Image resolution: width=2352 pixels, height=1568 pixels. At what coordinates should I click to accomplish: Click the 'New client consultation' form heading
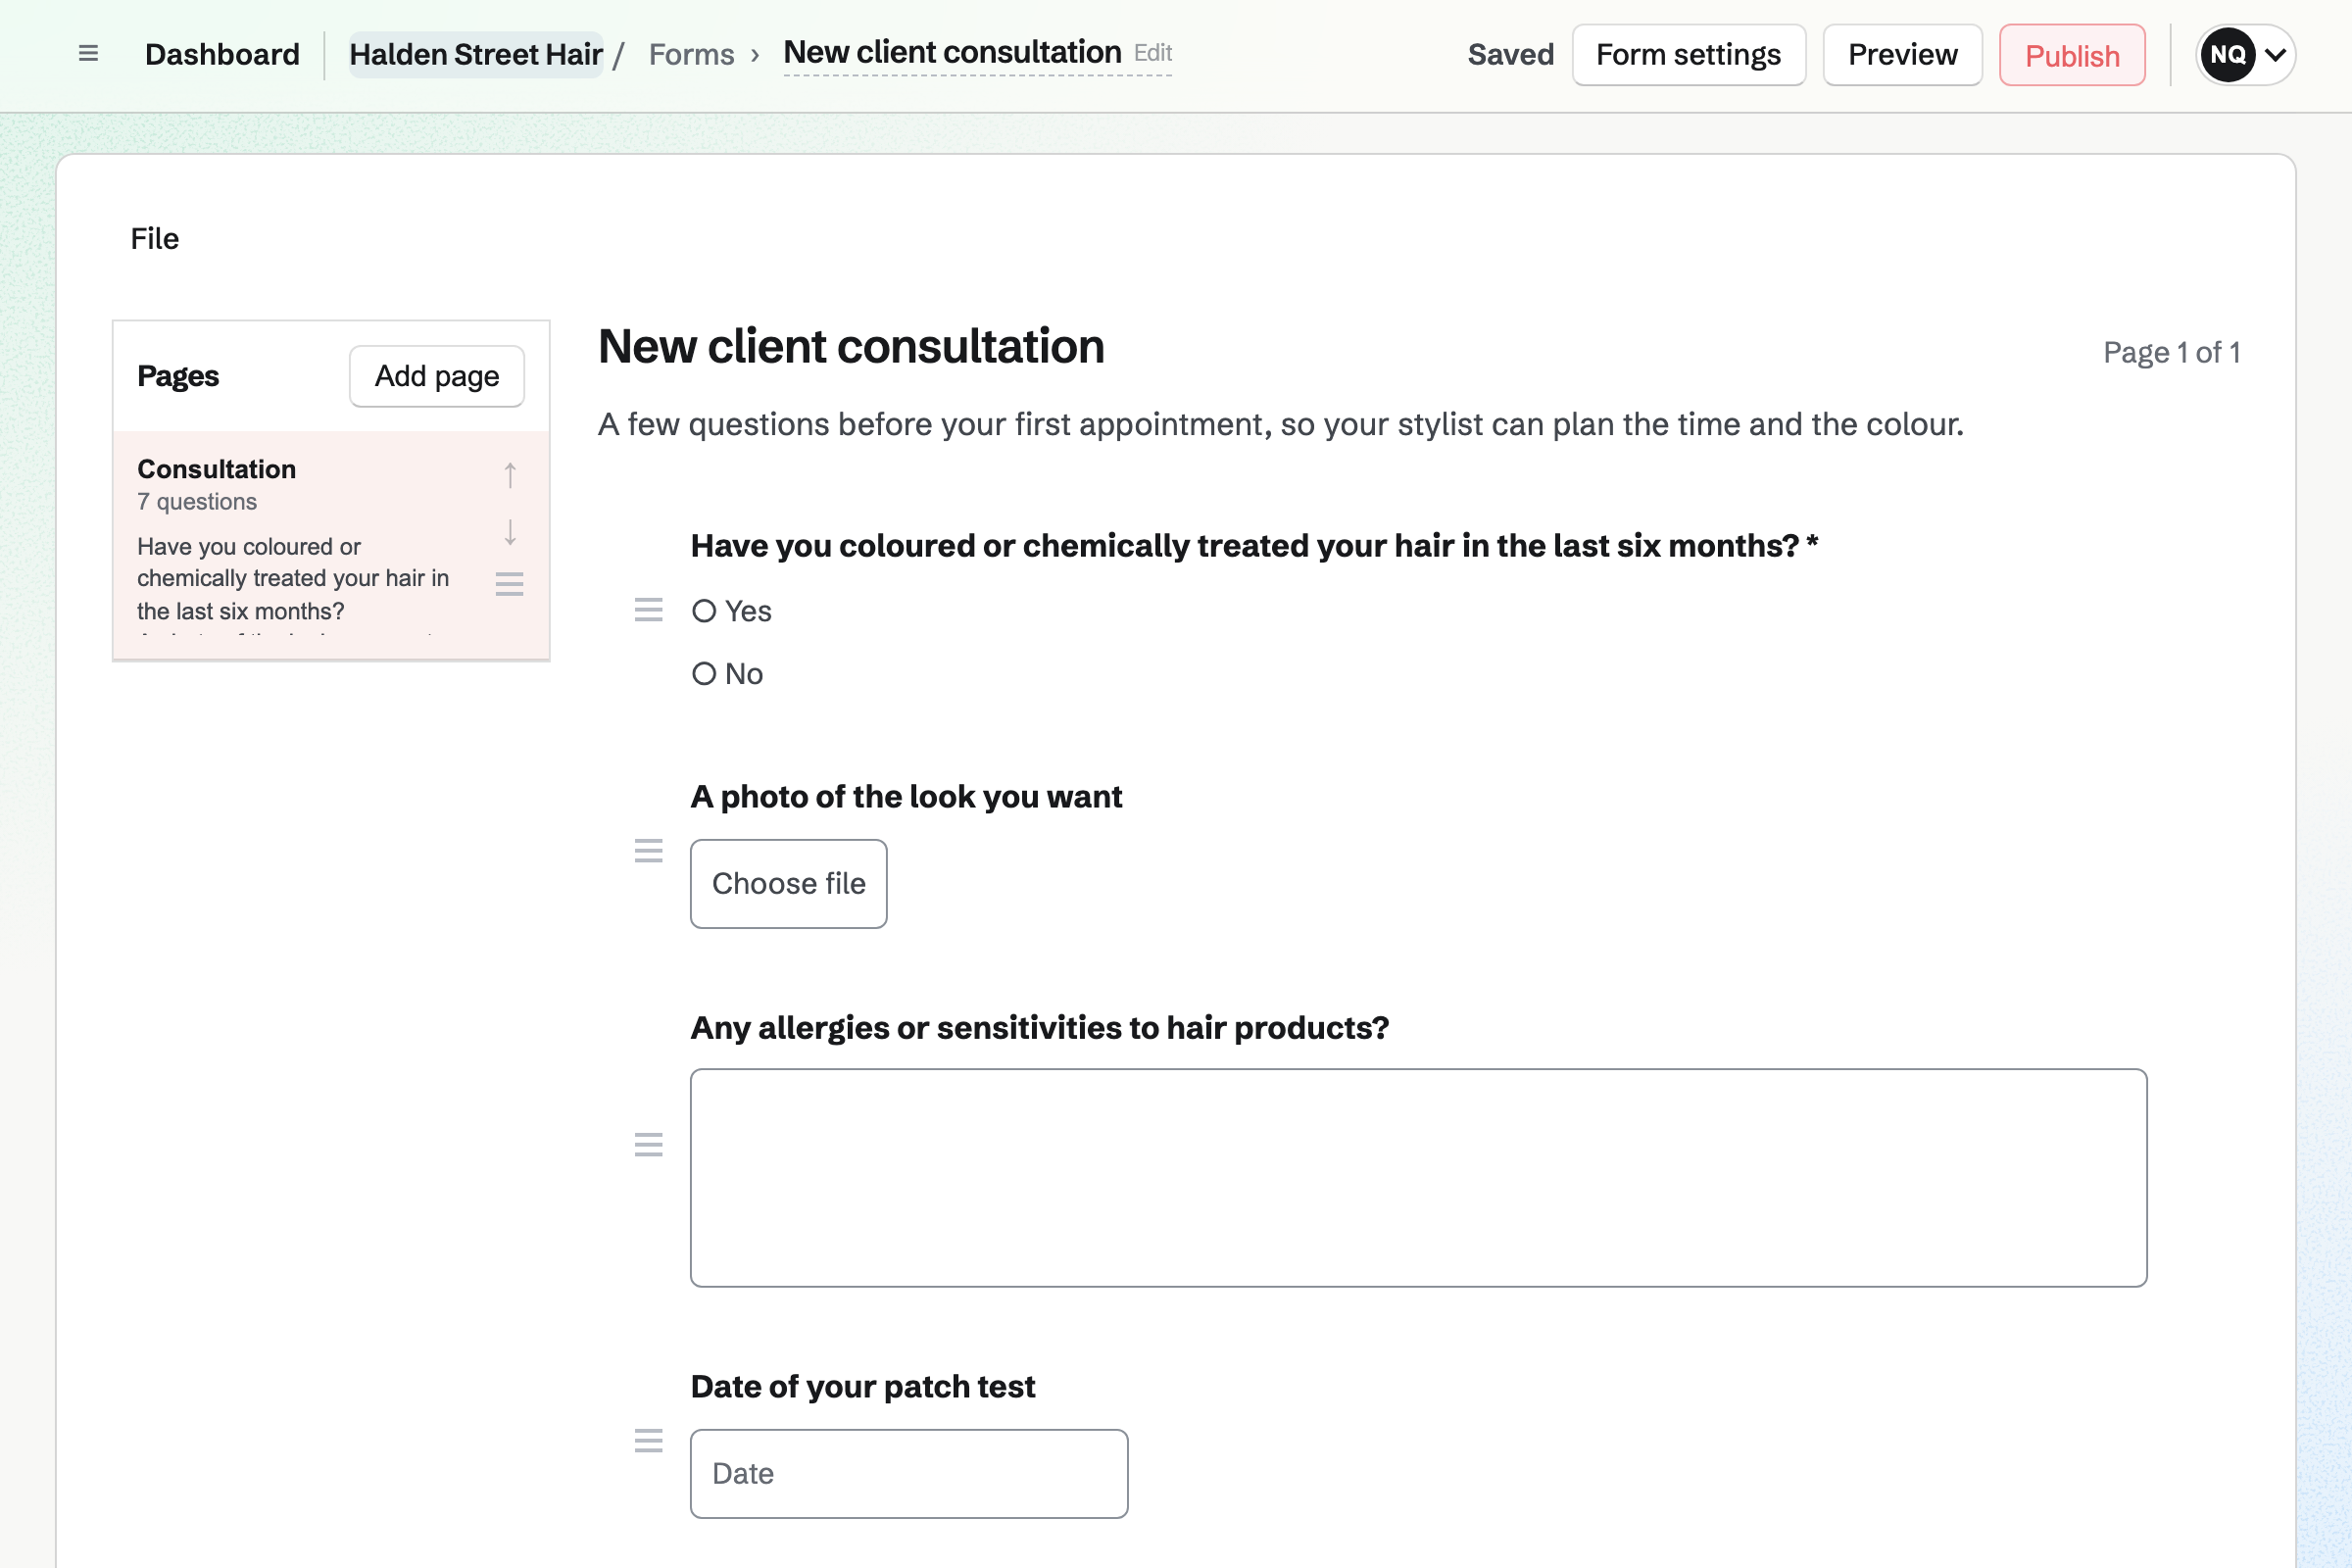click(x=851, y=347)
